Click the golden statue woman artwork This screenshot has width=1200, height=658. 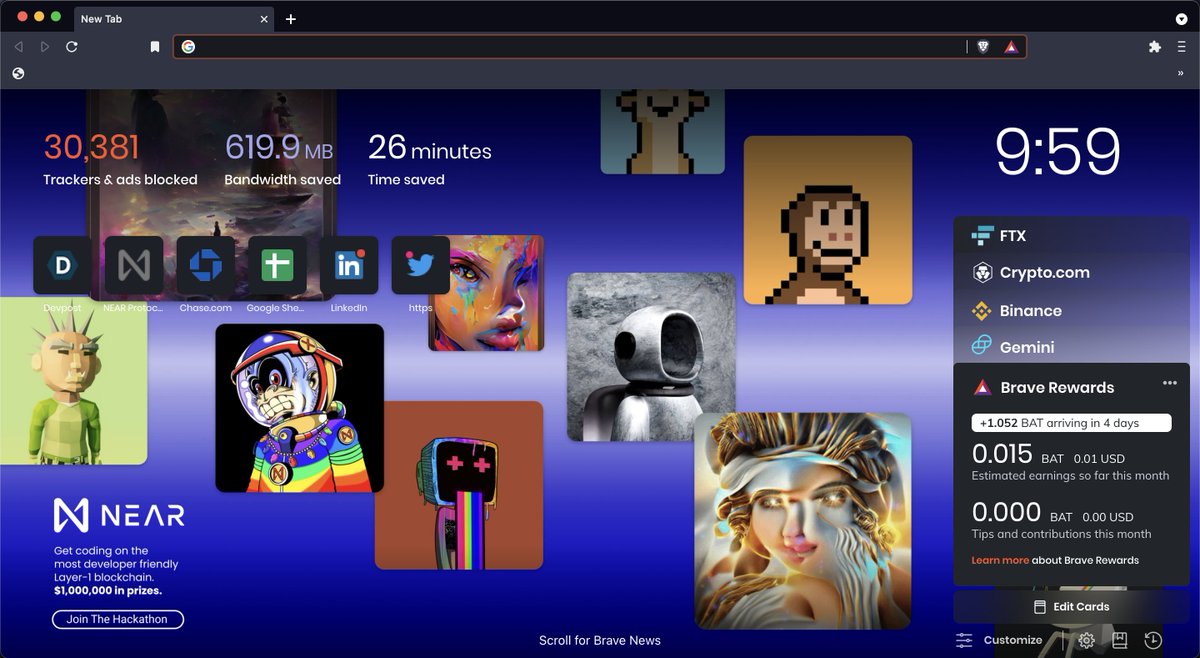[803, 521]
